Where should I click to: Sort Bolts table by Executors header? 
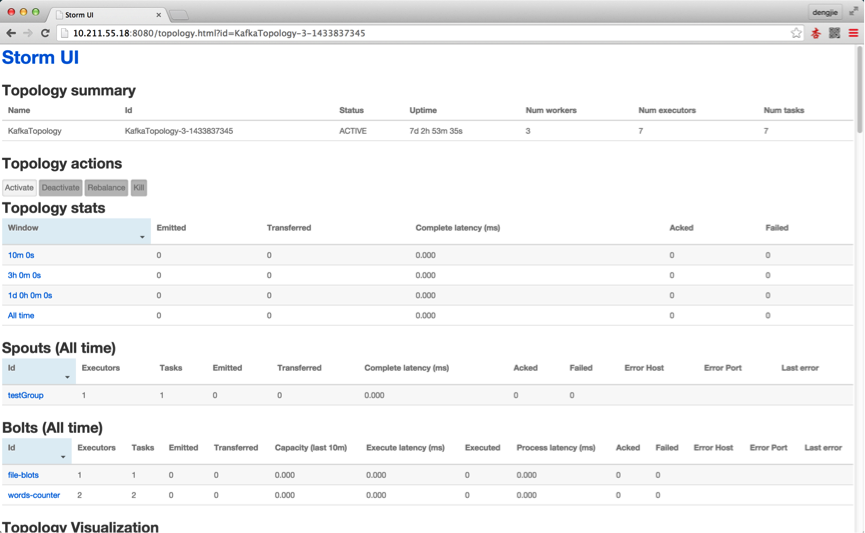[x=97, y=447]
